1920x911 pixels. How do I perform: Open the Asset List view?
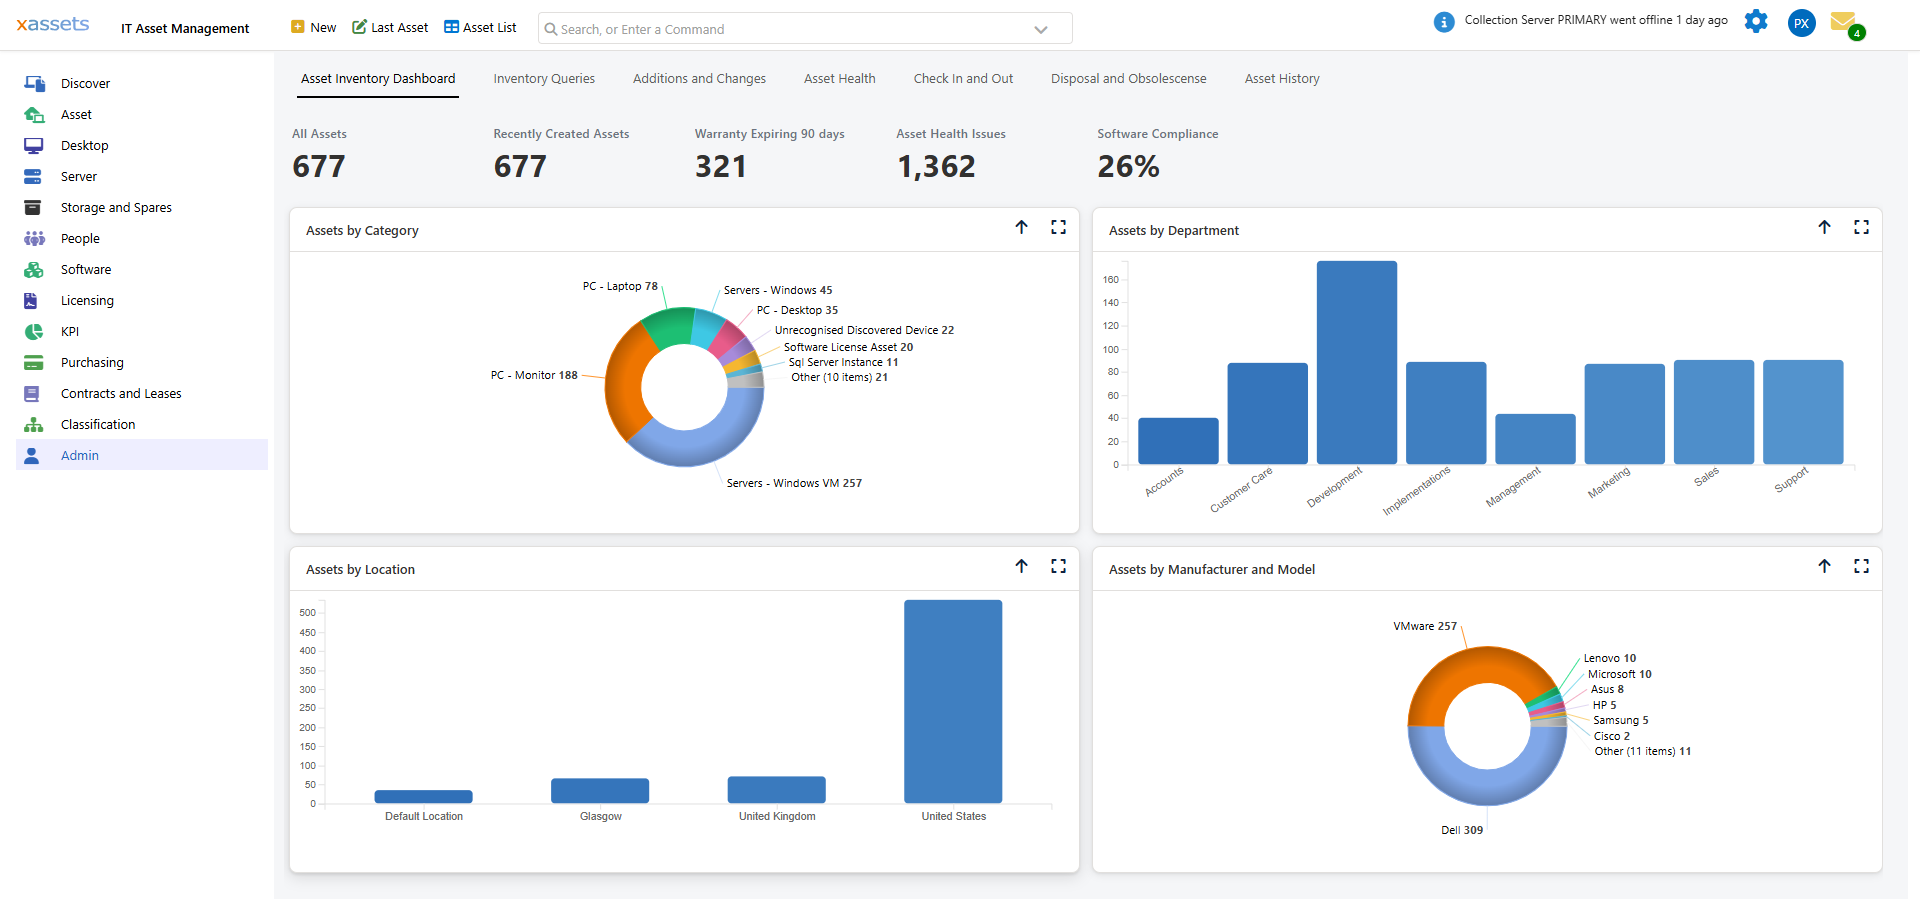click(x=480, y=27)
